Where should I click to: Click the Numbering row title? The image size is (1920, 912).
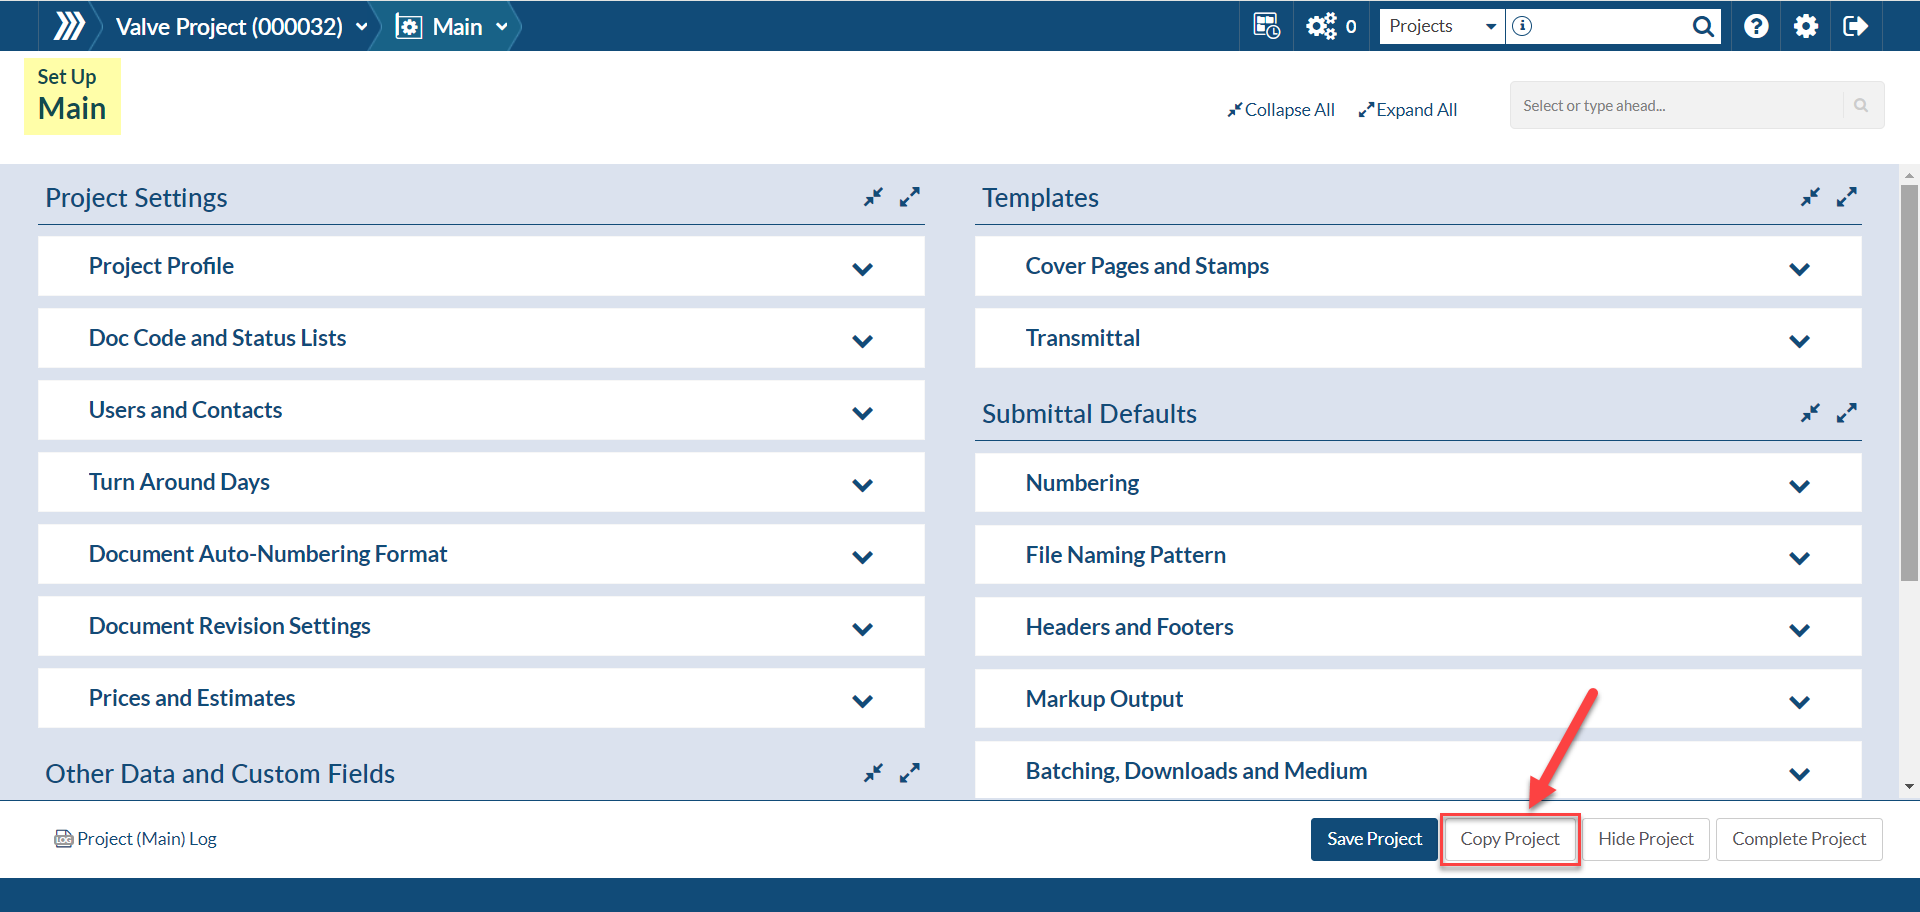pyautogui.click(x=1082, y=483)
